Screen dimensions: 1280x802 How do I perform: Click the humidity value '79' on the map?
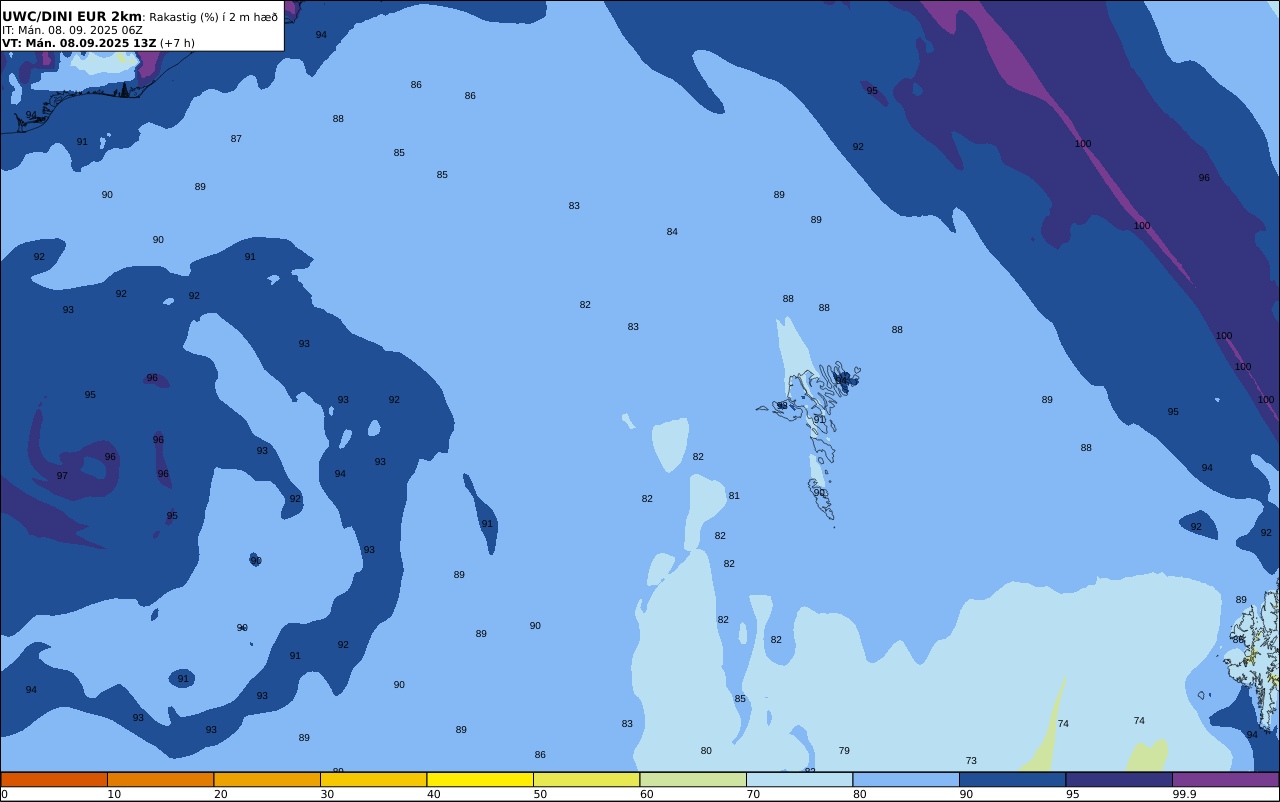point(844,751)
